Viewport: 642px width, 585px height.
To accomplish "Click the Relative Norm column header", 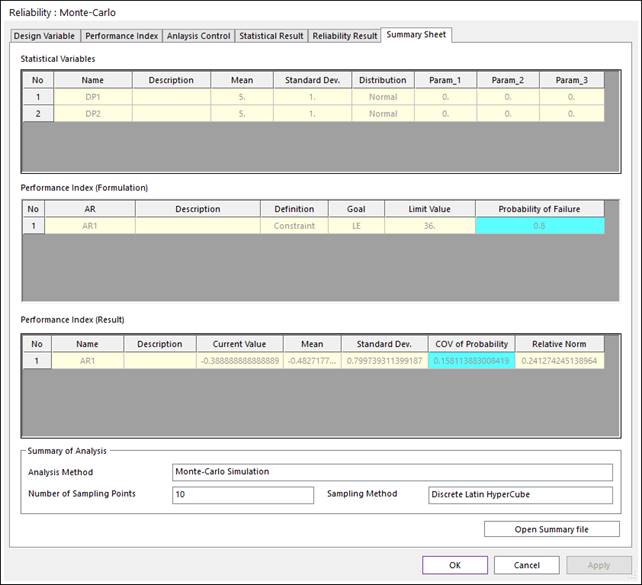I will point(559,344).
